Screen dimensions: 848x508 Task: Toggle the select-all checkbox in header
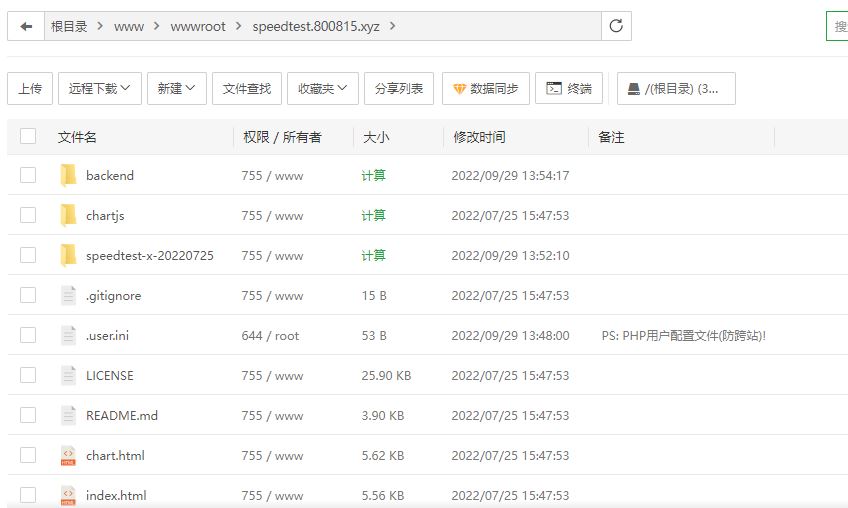pyautogui.click(x=28, y=137)
